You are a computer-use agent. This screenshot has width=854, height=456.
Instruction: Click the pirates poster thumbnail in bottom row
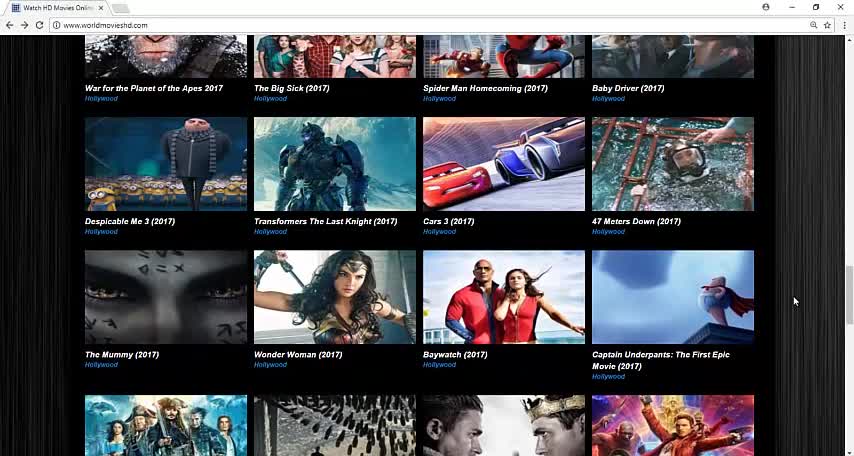(x=166, y=425)
